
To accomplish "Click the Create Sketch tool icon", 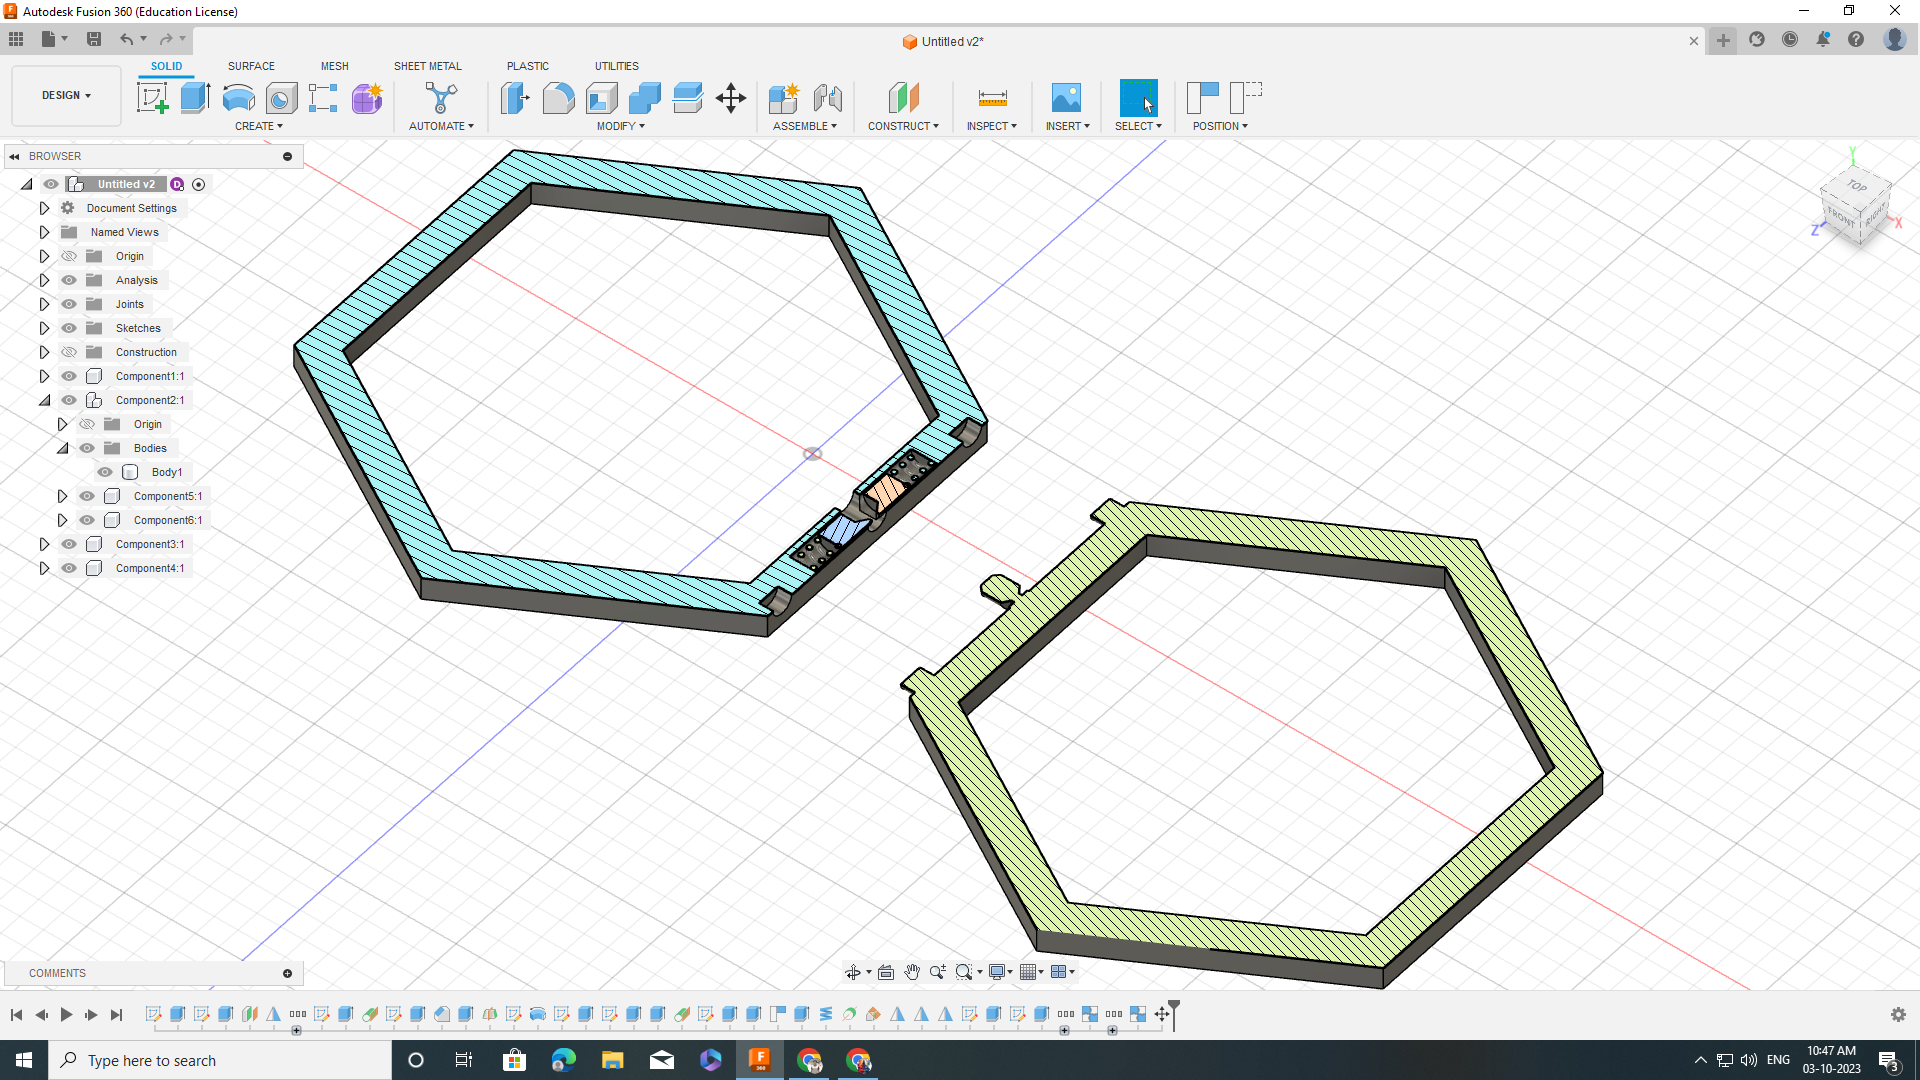I will pos(152,98).
